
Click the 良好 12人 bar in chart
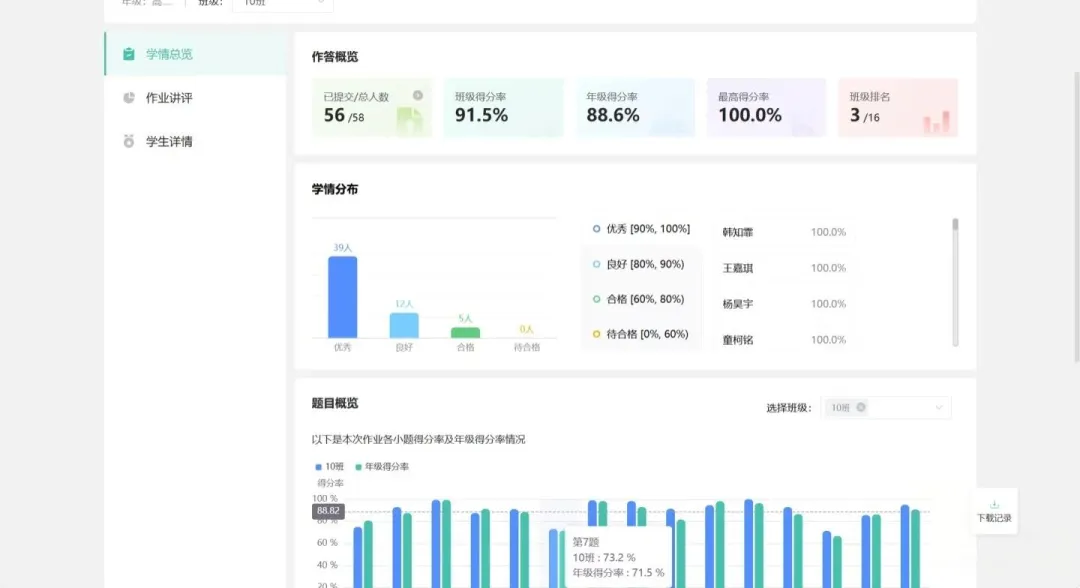(404, 325)
